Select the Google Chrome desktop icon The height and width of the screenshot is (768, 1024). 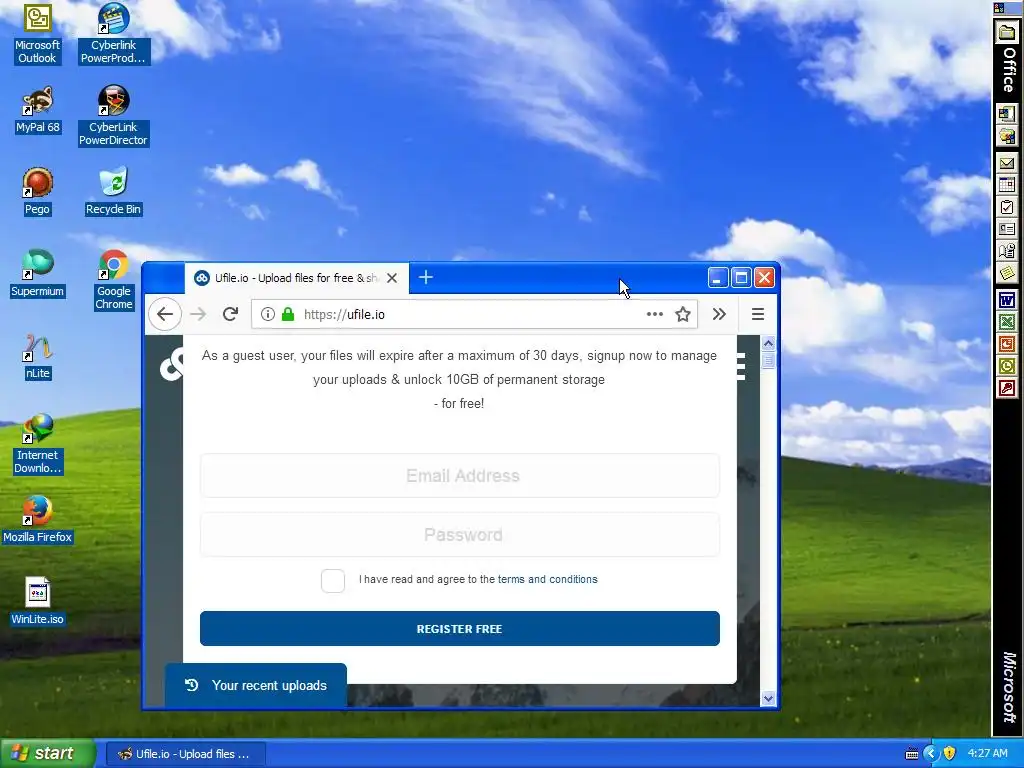114,280
